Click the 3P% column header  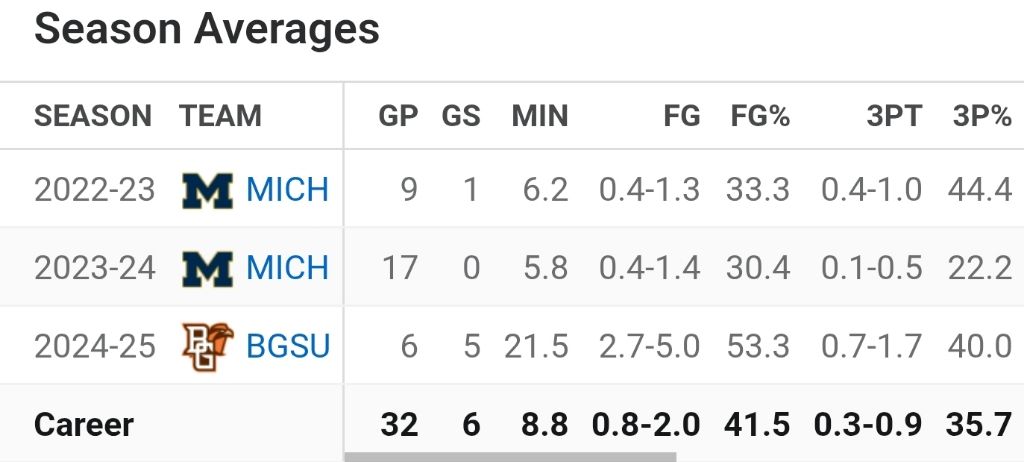pyautogui.click(x=982, y=116)
